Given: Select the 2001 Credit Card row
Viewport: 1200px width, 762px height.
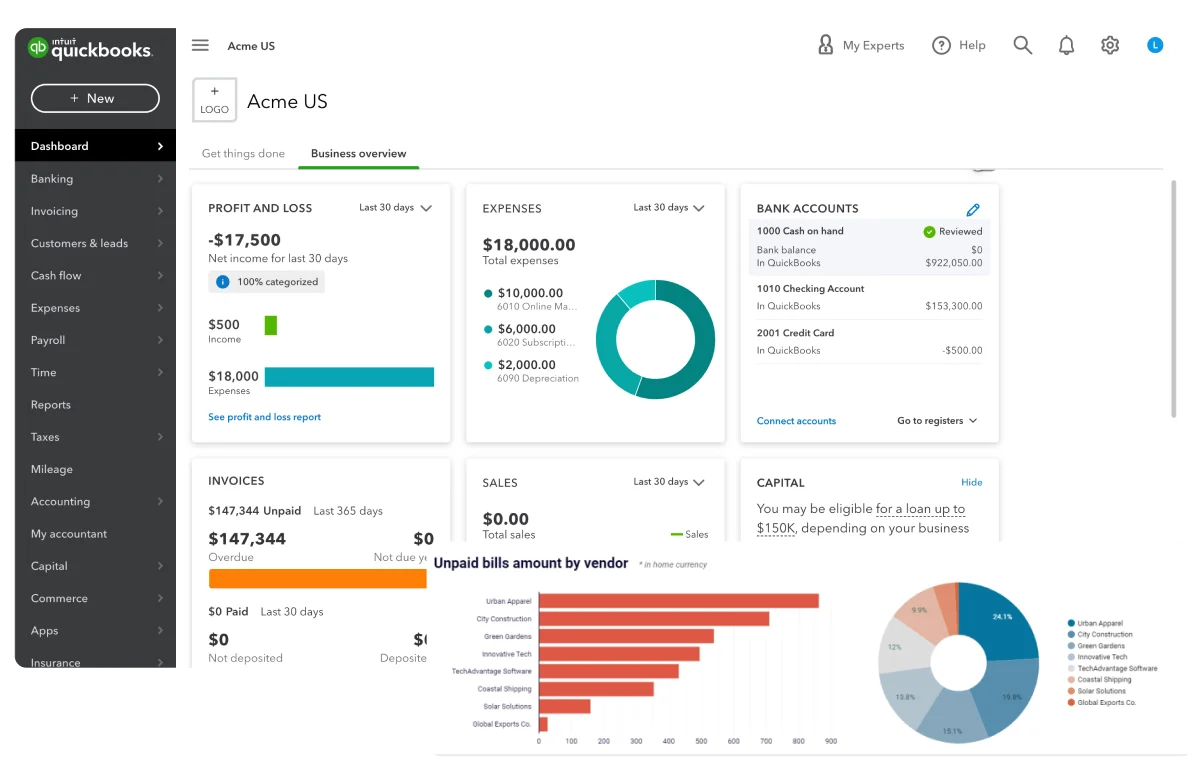Looking at the screenshot, I should [x=869, y=341].
